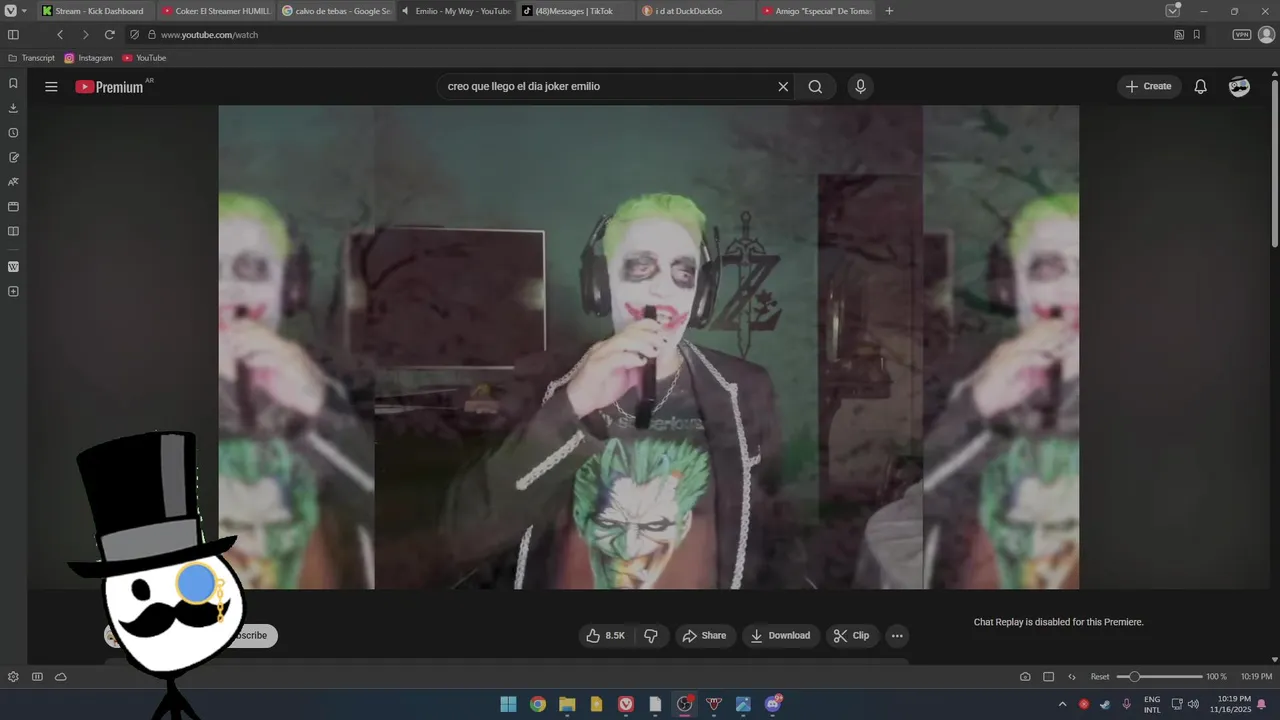Open the Instagram bookmark
Screen dimensions: 1280x720
[x=89, y=58]
